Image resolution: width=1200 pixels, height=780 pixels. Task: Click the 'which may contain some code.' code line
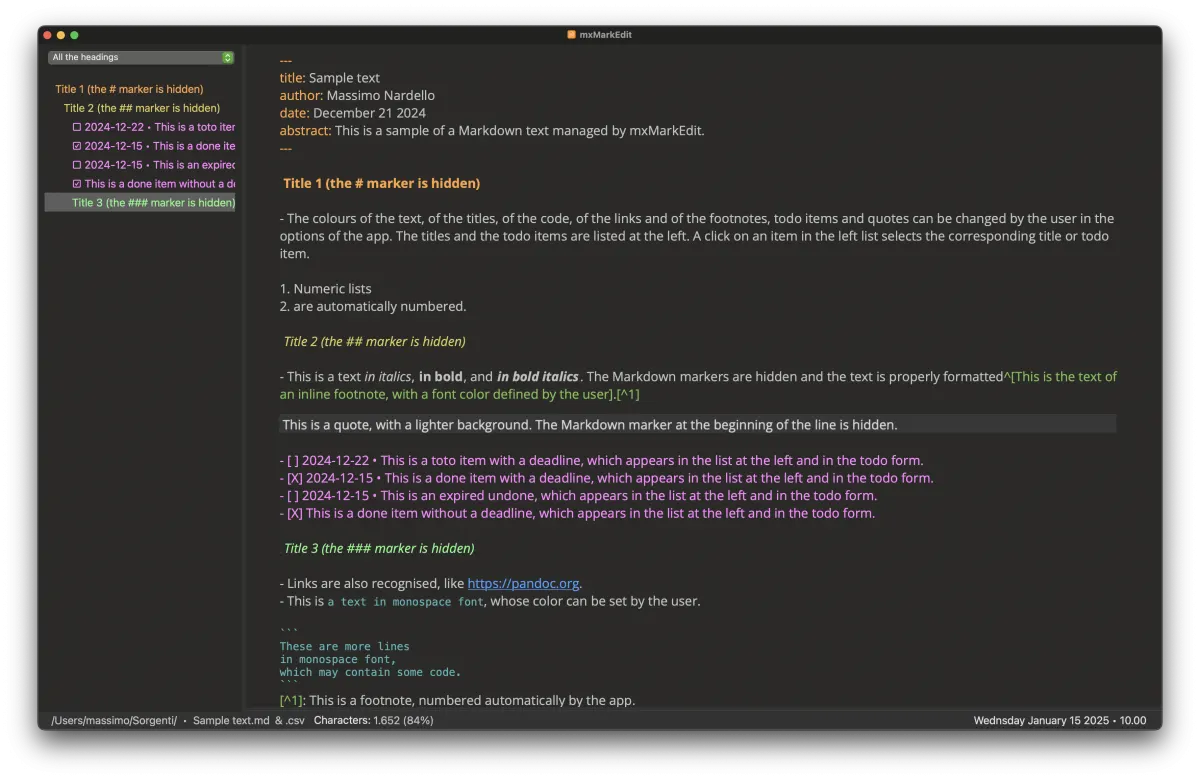click(370, 672)
